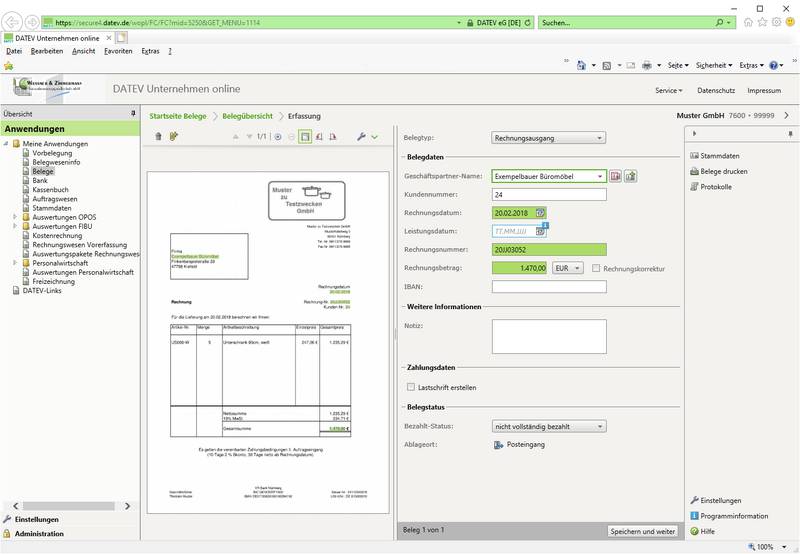Open the Ansicht menu
The width and height of the screenshot is (800, 554).
(x=84, y=51)
